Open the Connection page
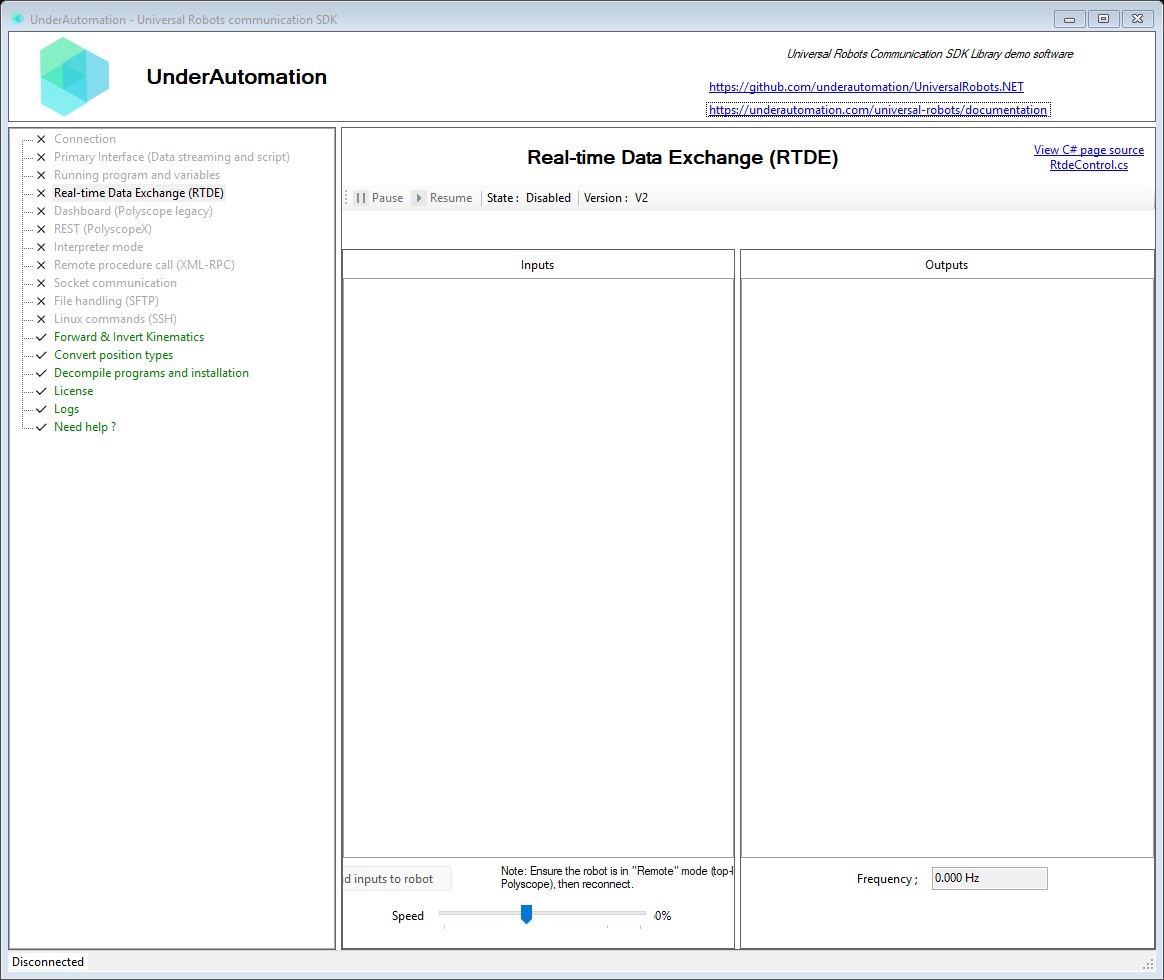 point(85,139)
